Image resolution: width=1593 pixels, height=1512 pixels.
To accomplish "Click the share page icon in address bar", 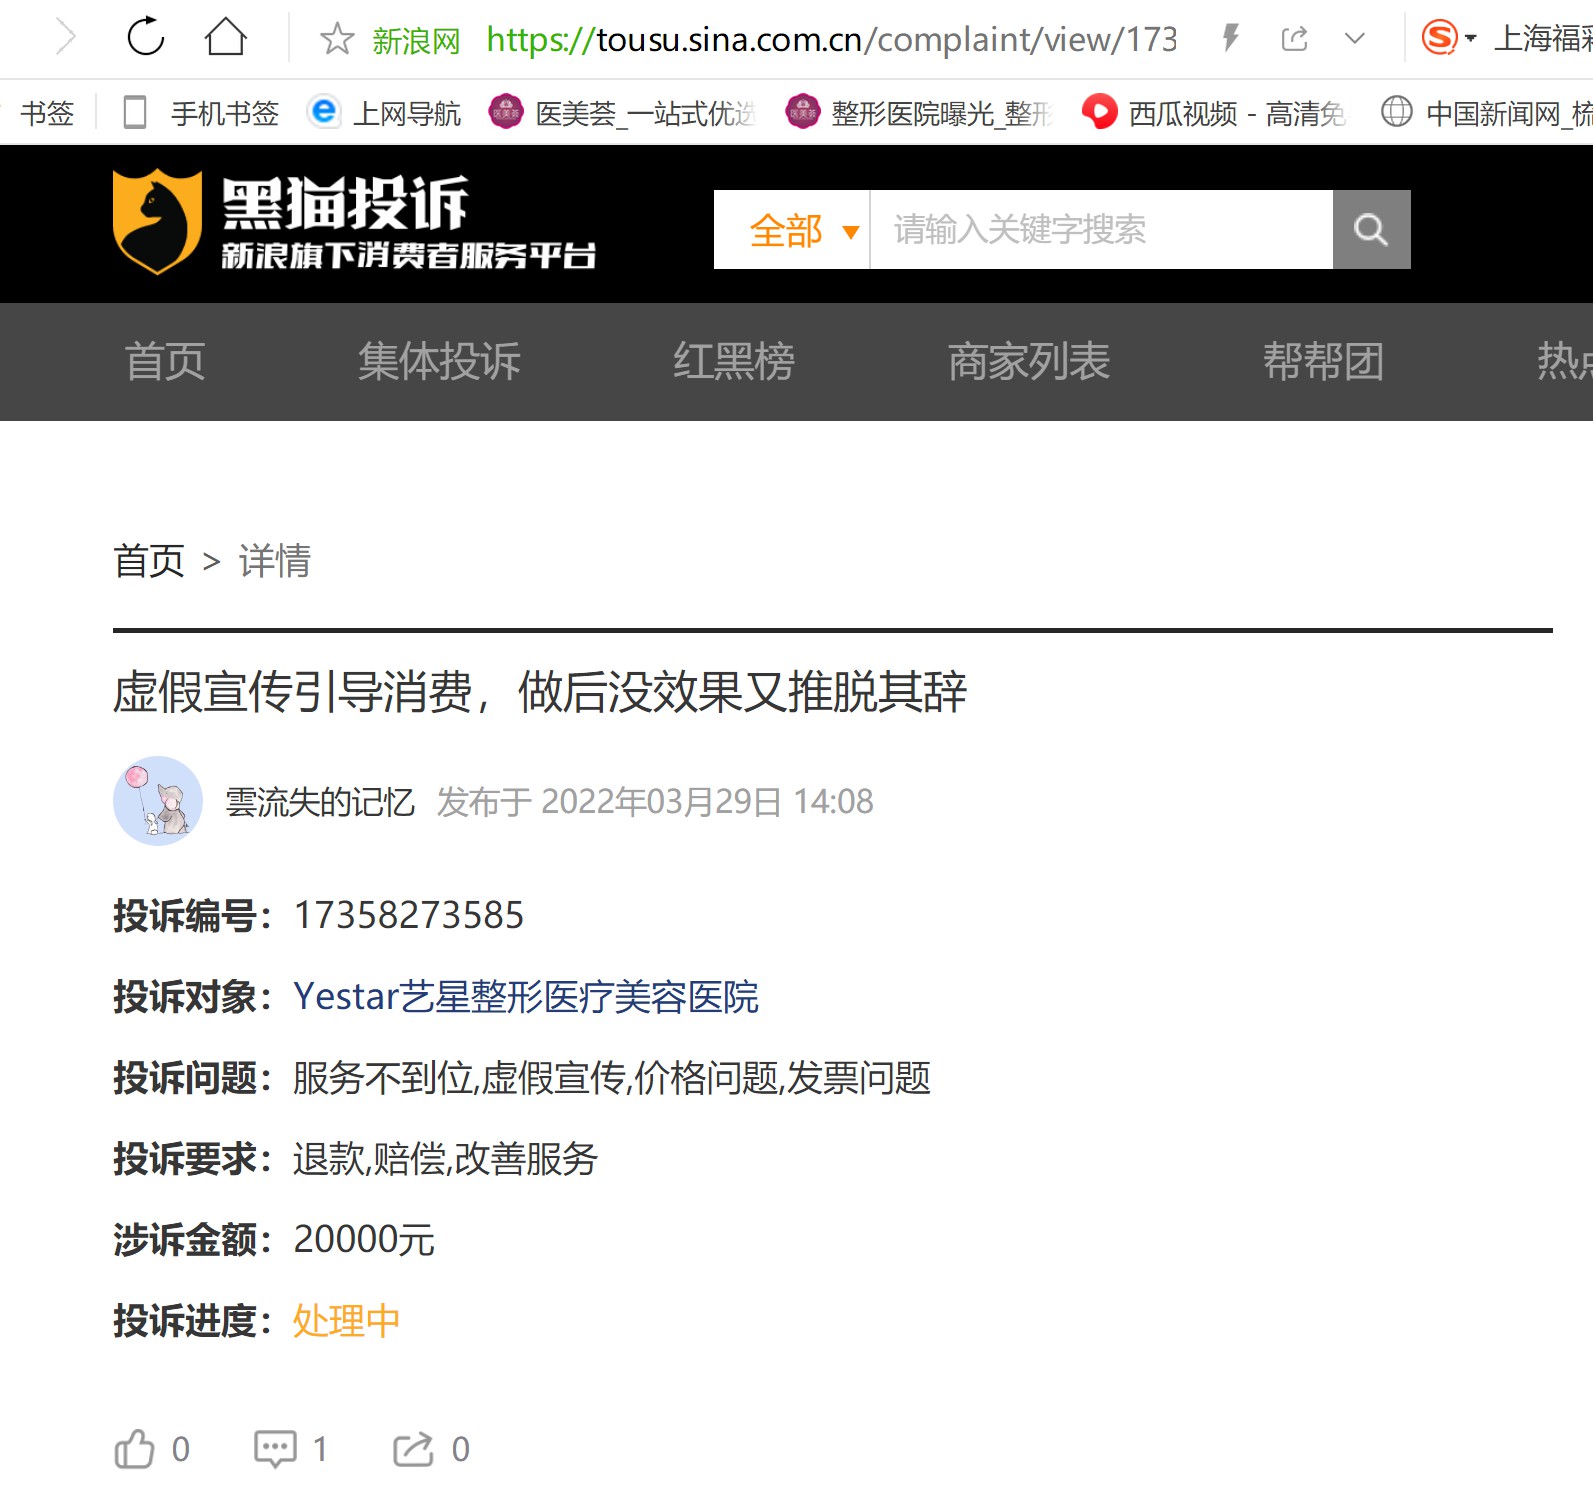I will [x=1295, y=39].
